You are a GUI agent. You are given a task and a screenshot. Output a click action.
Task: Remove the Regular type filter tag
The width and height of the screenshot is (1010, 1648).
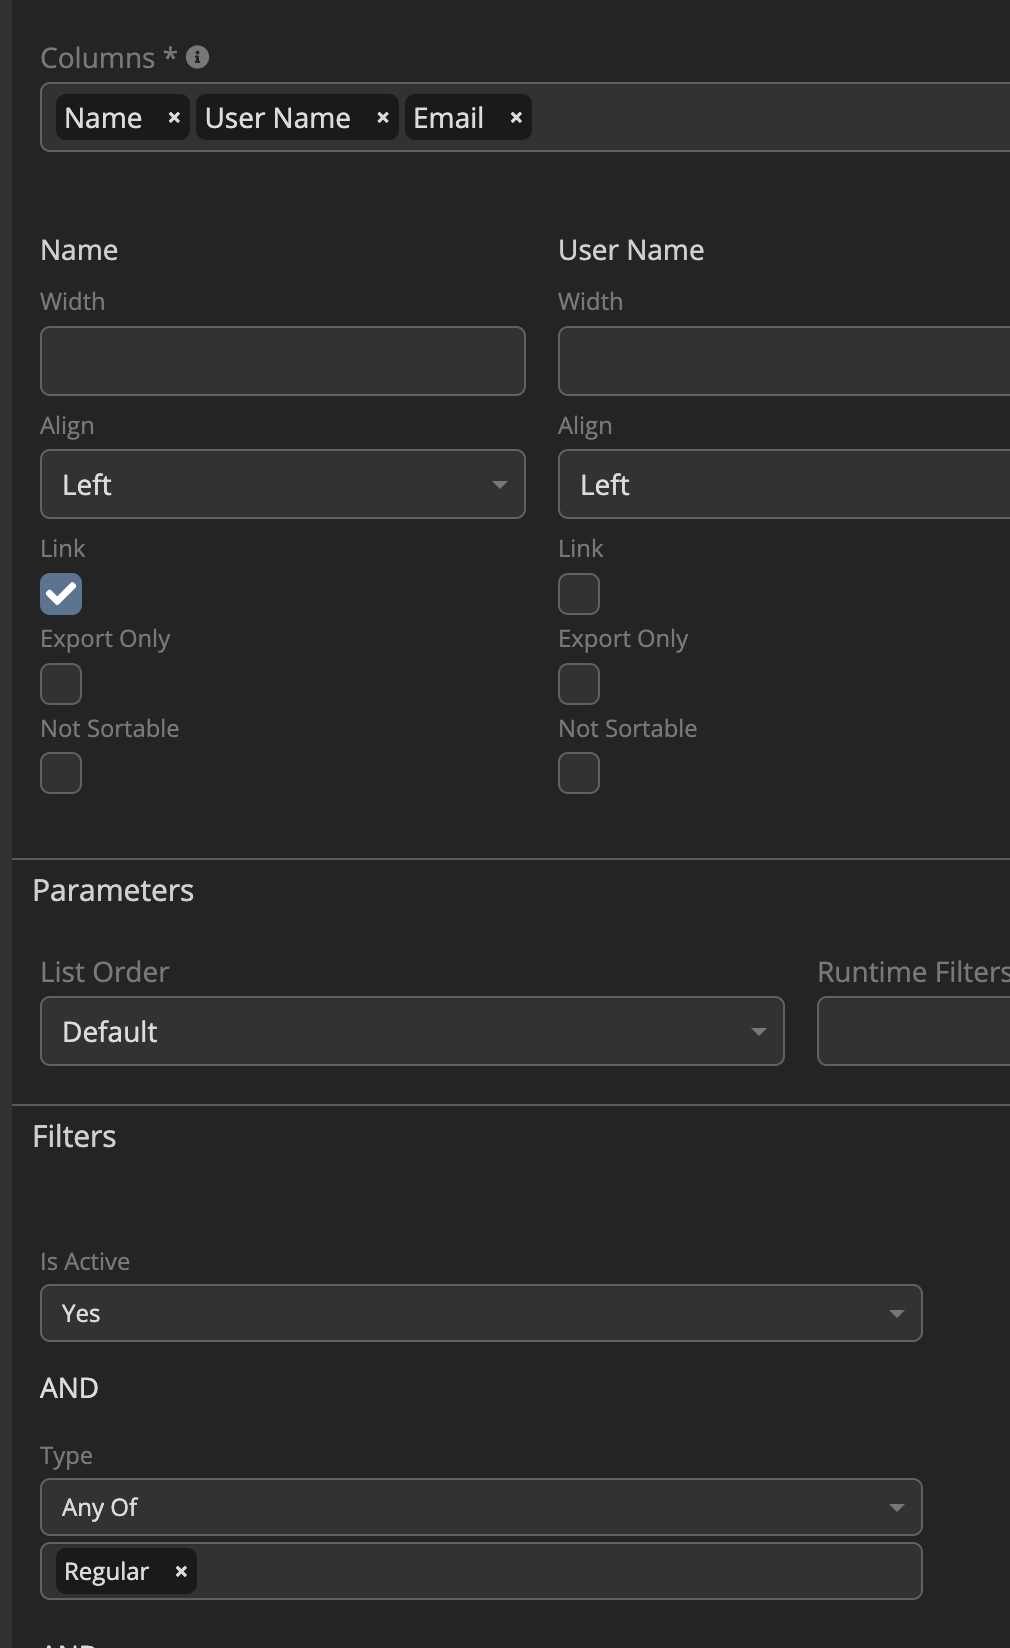click(181, 1571)
